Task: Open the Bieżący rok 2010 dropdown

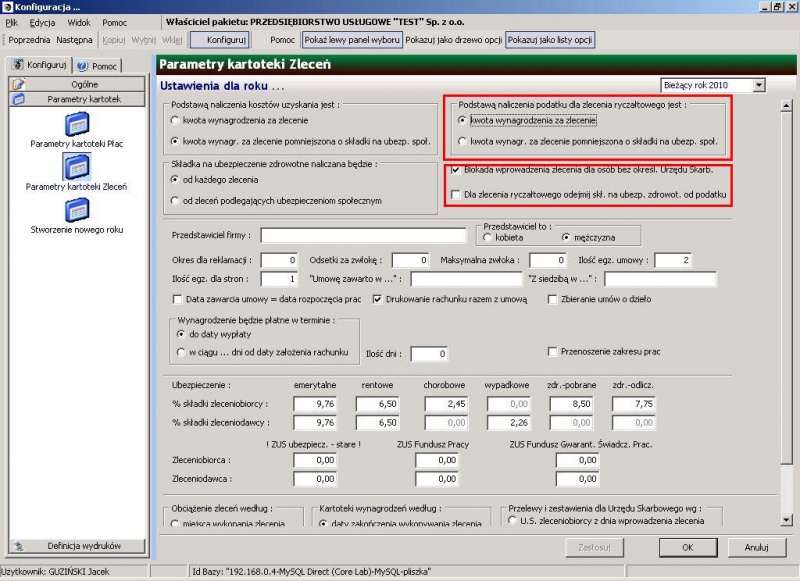Action: 759,85
